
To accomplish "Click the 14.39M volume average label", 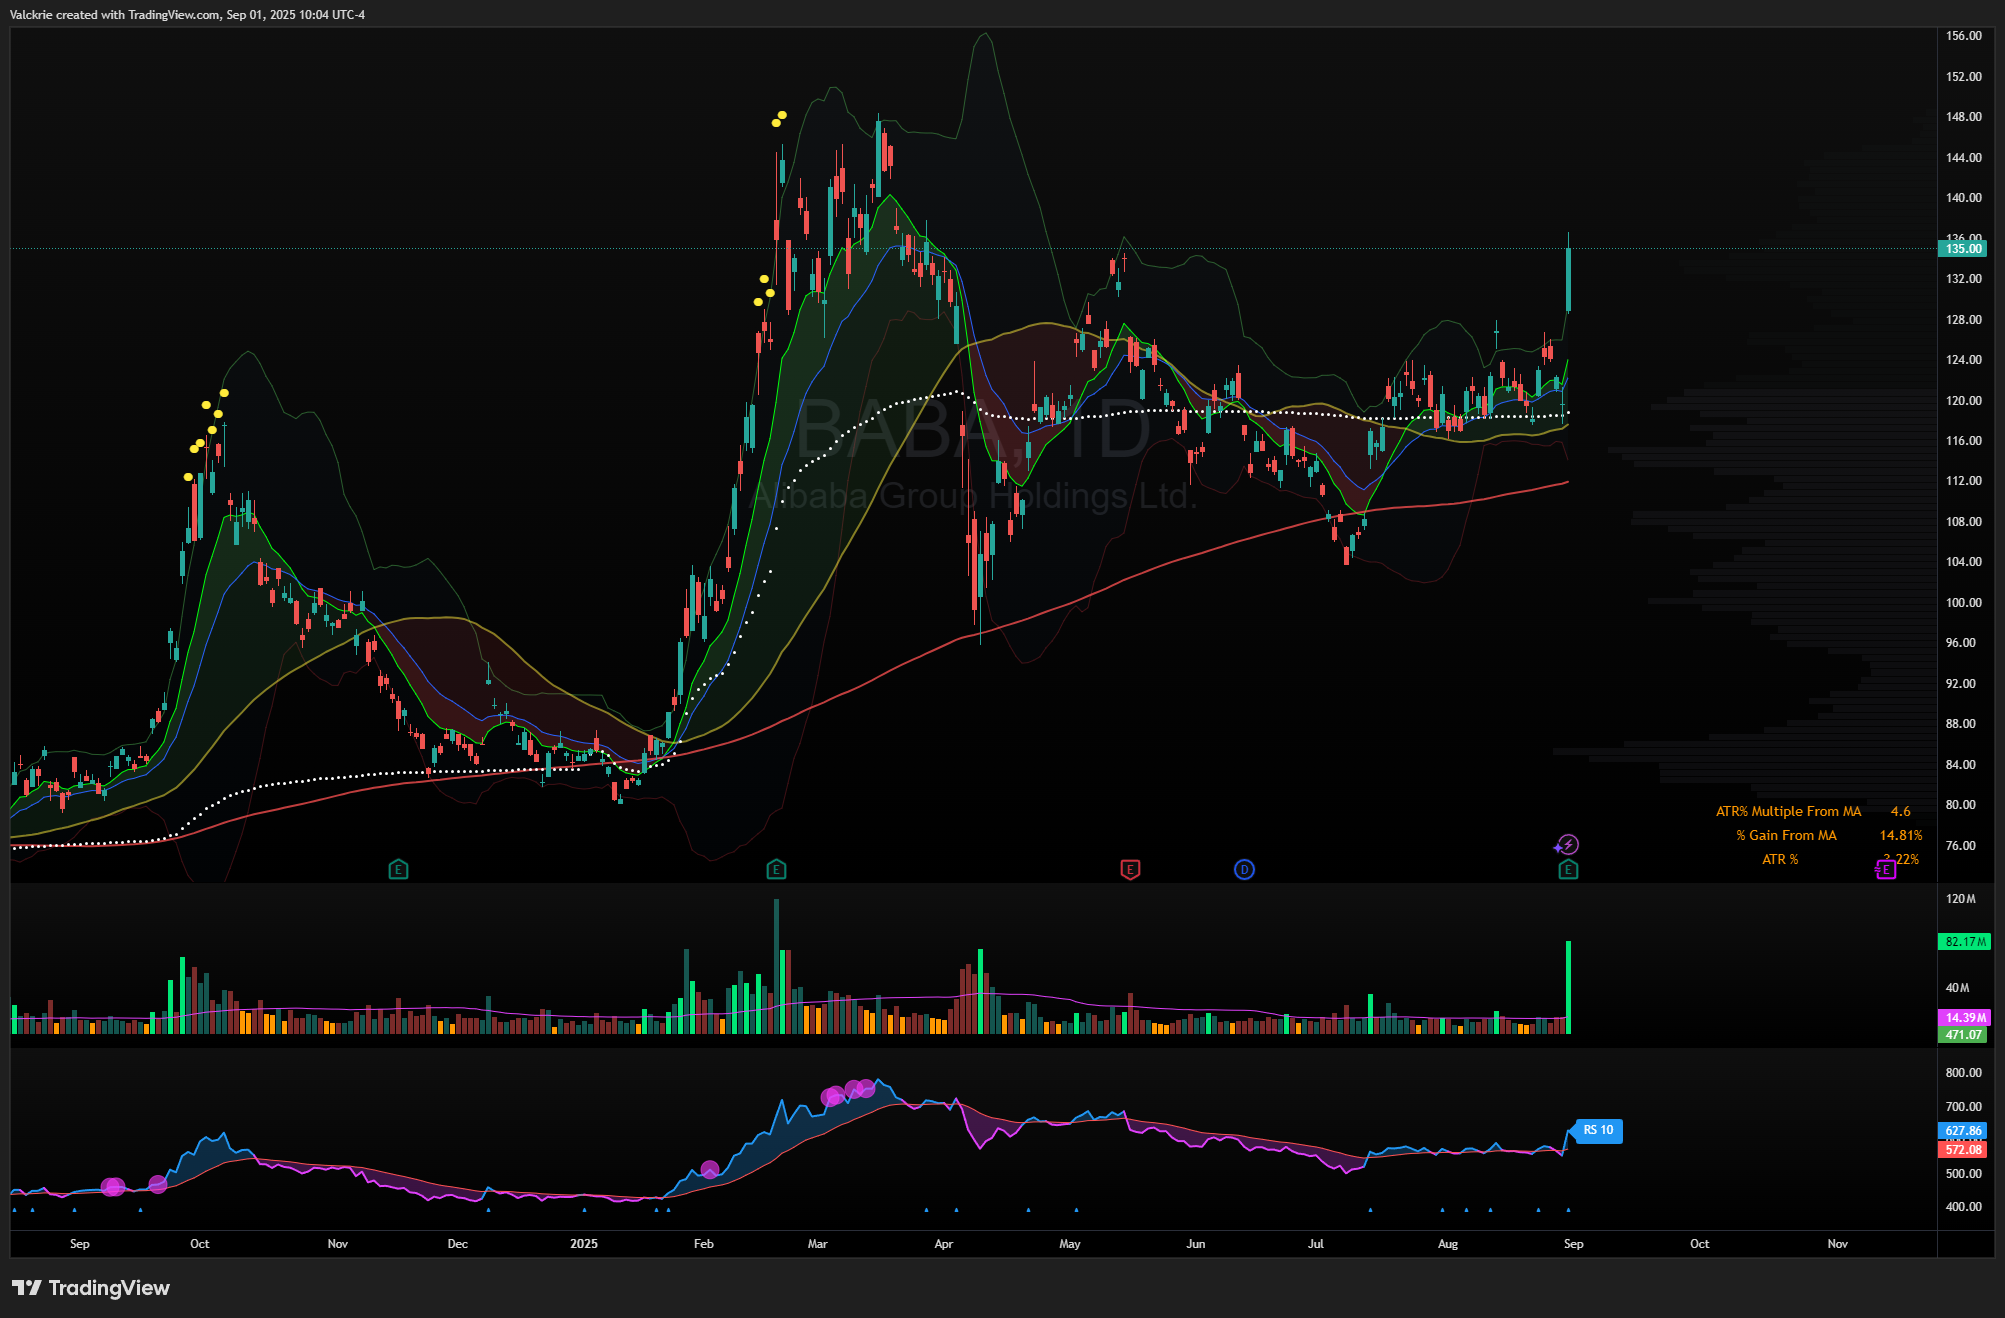I will tap(1965, 1018).
